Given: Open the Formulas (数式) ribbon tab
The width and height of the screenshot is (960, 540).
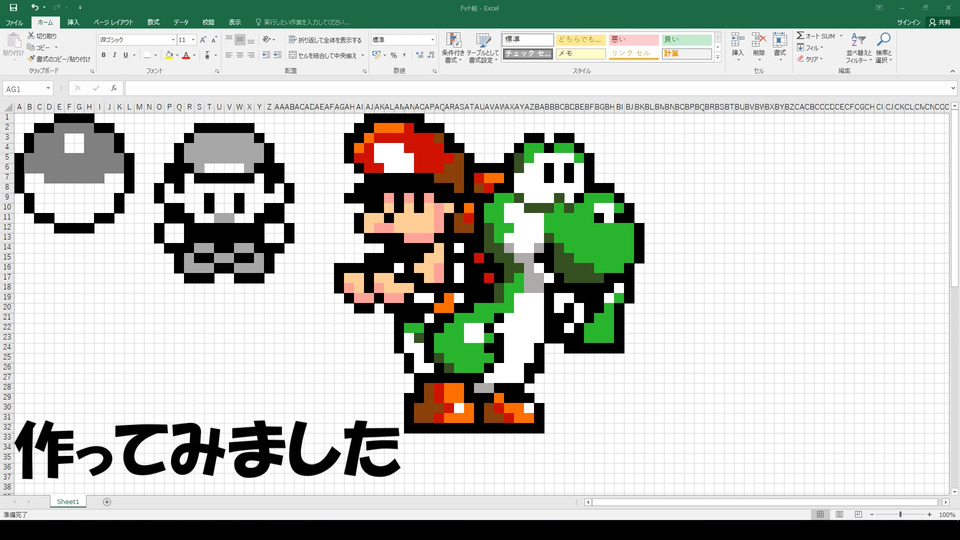Looking at the screenshot, I should [x=153, y=21].
